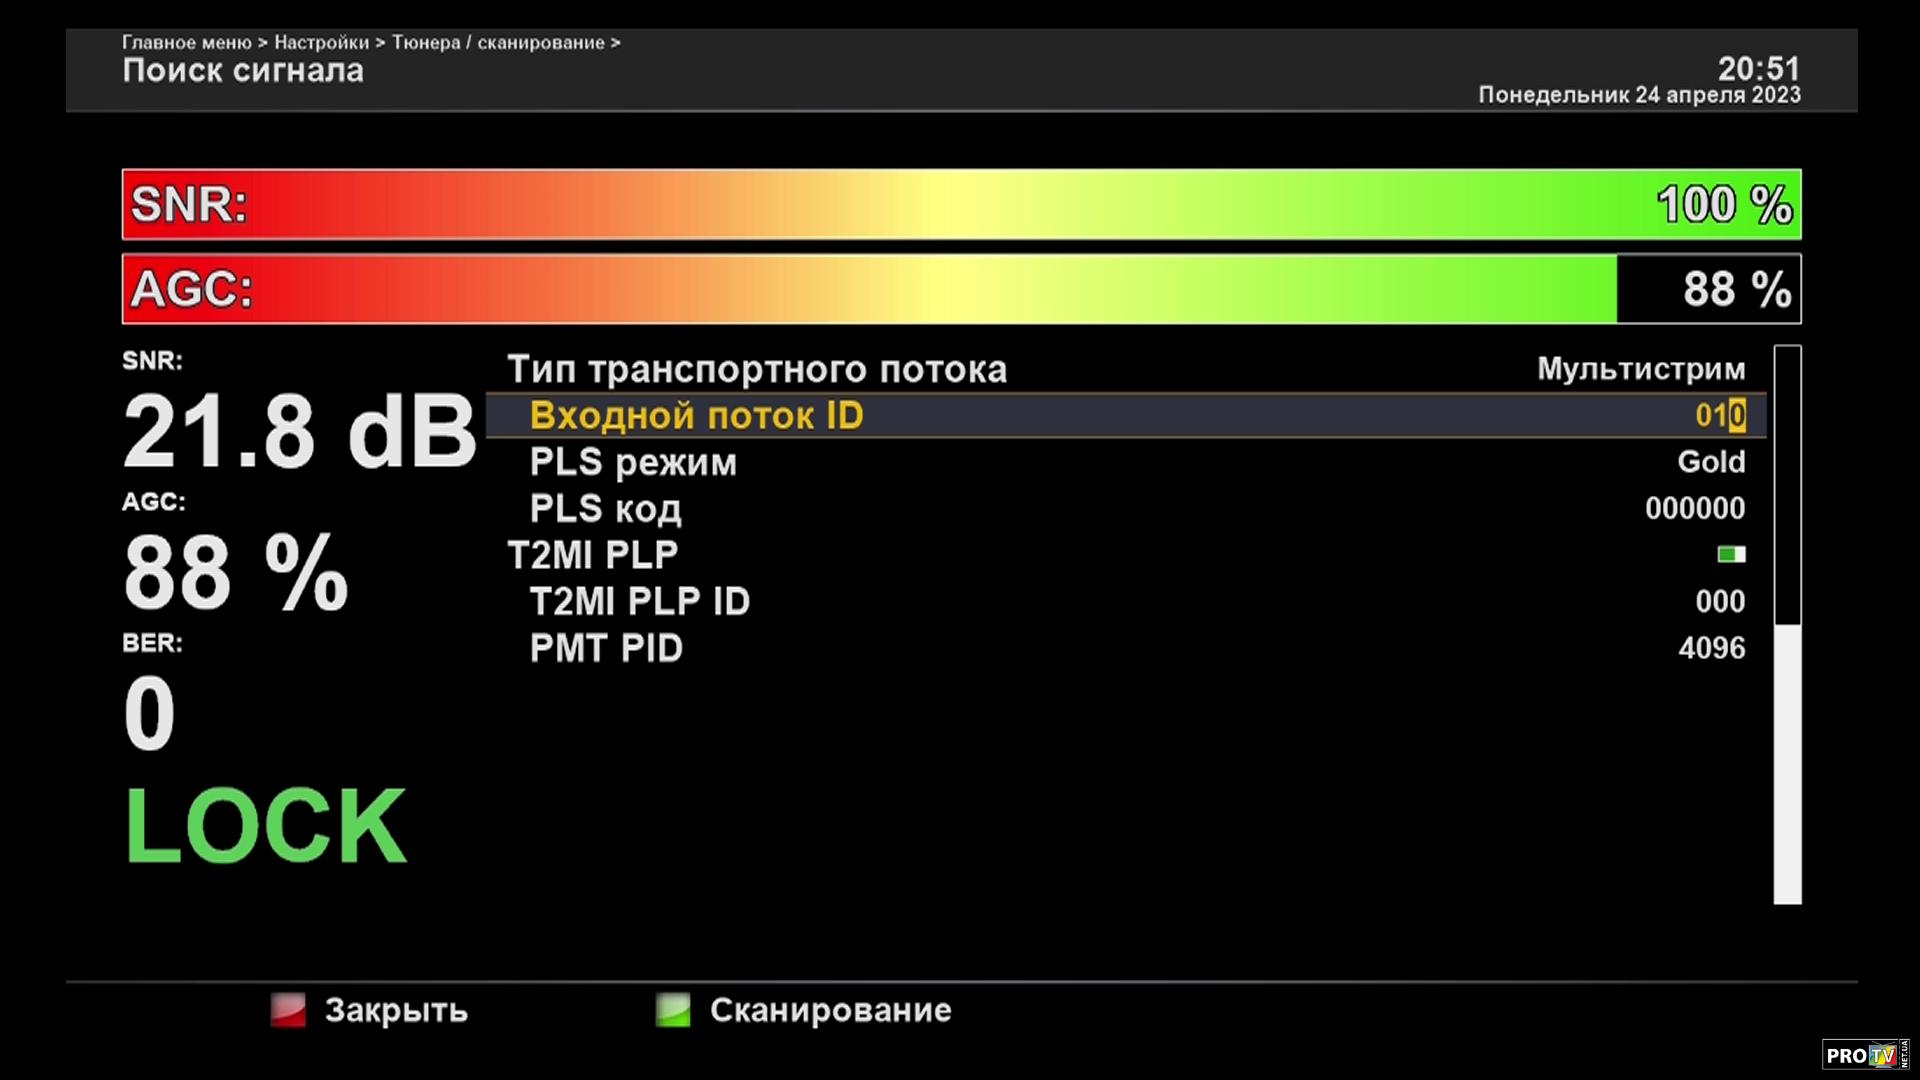Click the green Сканирование color button icon

673,1010
